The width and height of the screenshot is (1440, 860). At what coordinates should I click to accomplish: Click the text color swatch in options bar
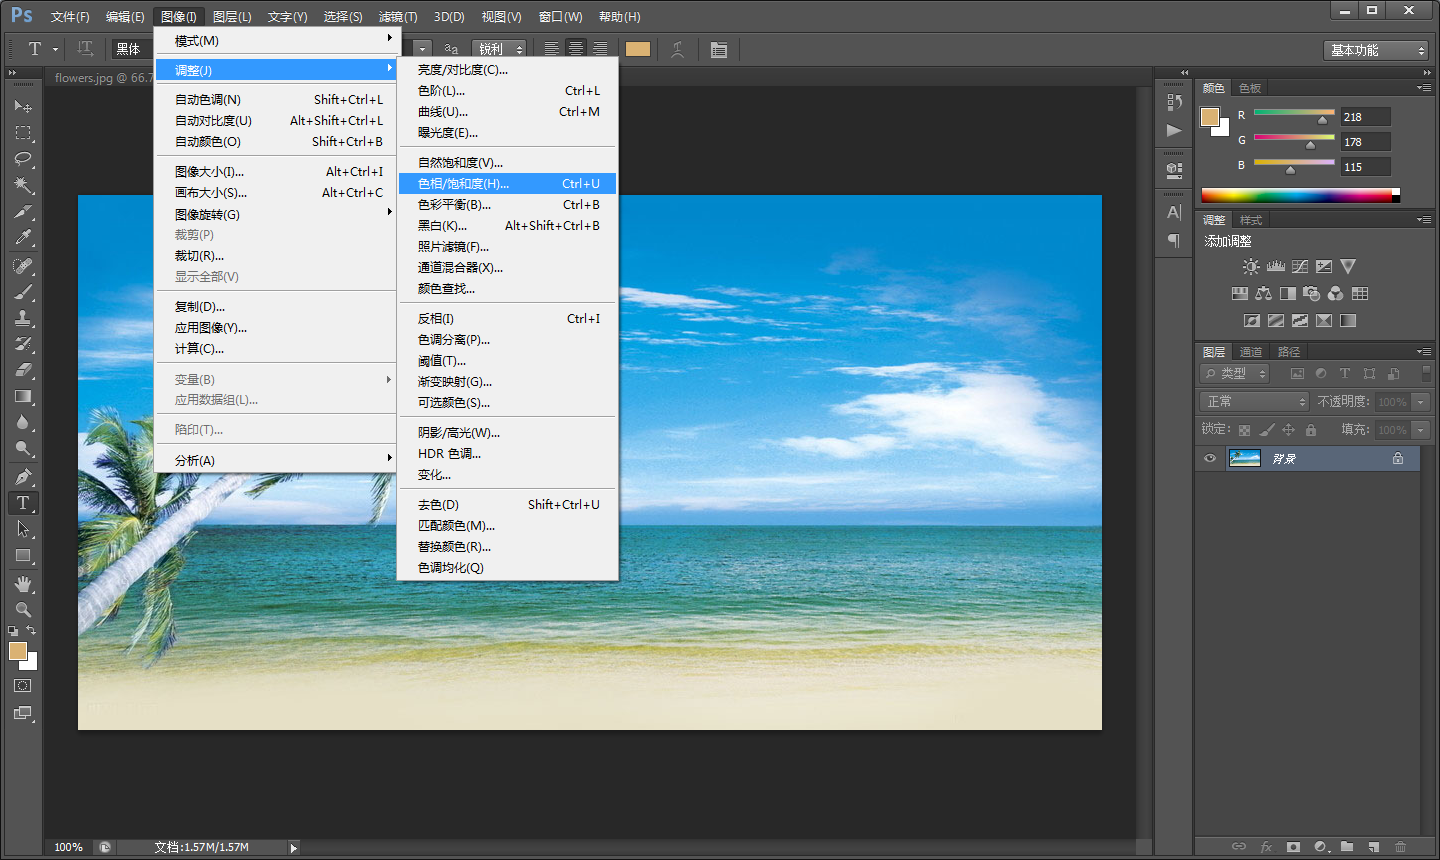click(x=638, y=49)
